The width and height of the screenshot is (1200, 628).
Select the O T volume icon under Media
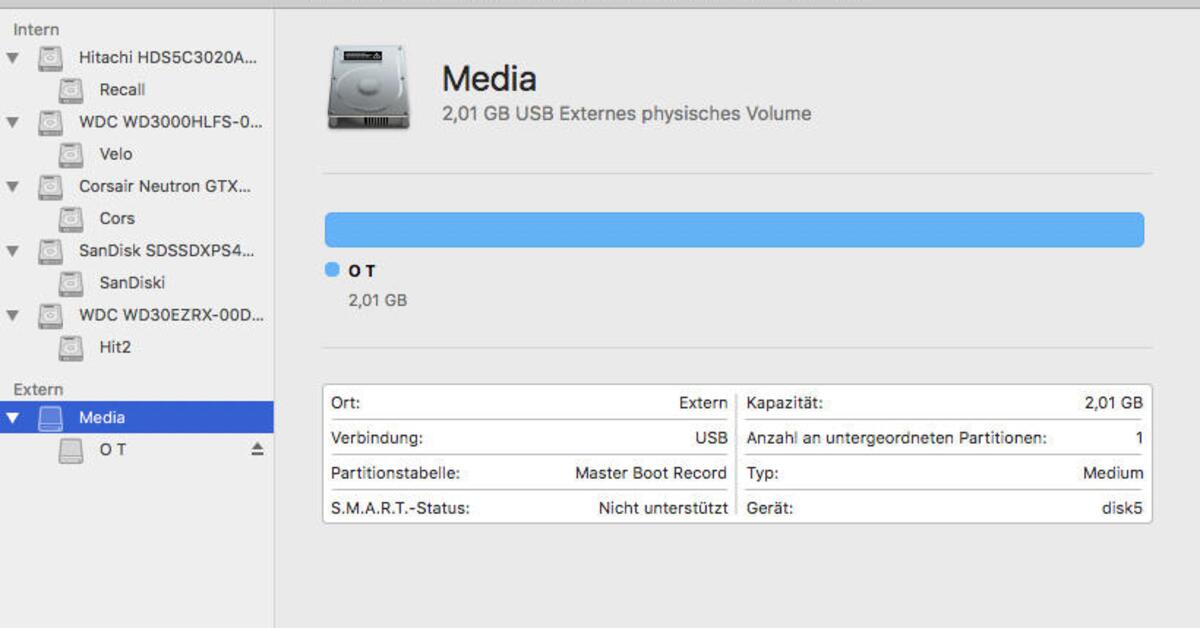point(69,450)
